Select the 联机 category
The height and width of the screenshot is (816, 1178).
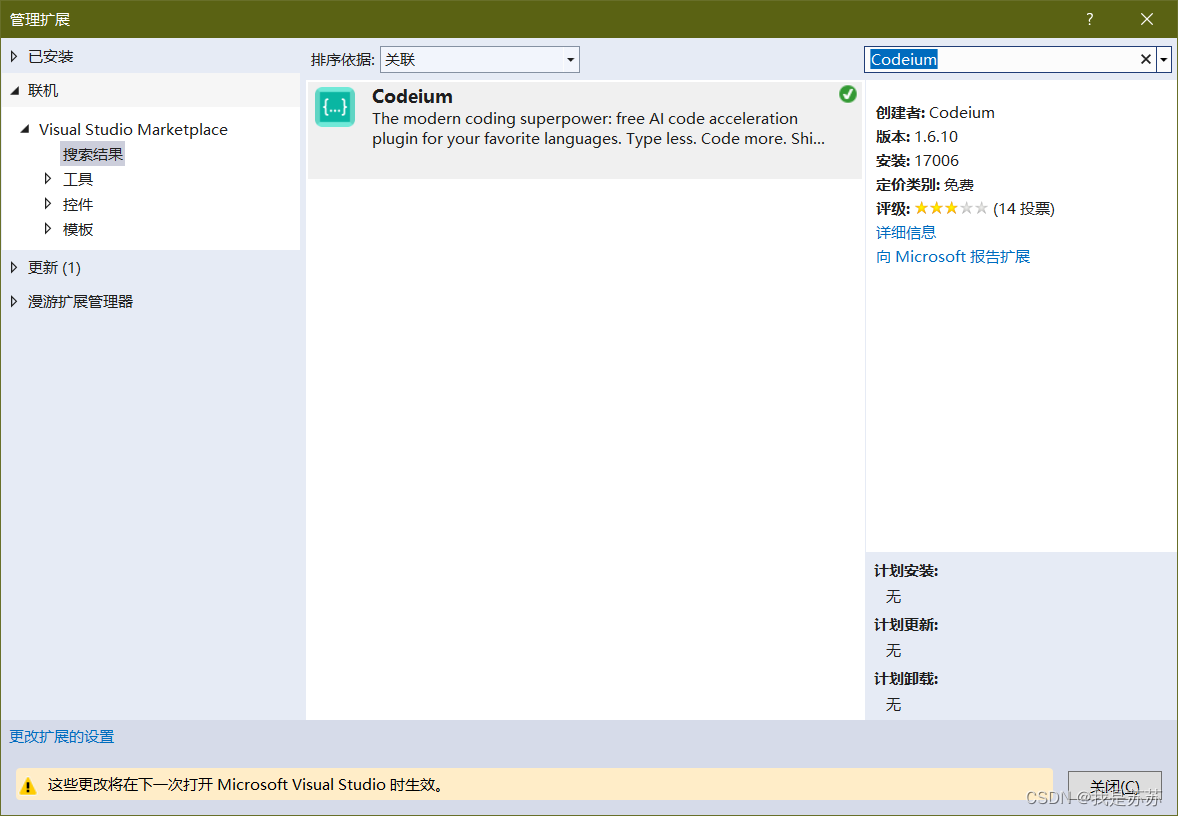point(43,91)
